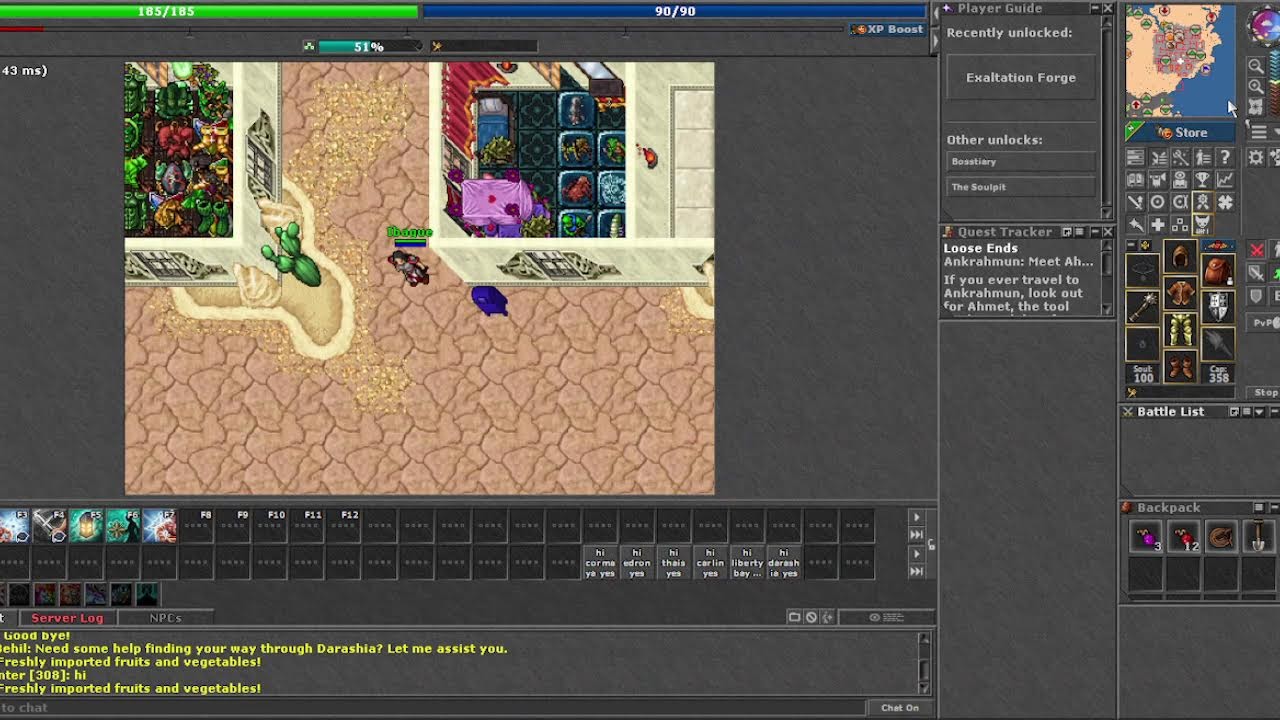
Task: Jump to last page of top action bar
Action: click(x=916, y=535)
